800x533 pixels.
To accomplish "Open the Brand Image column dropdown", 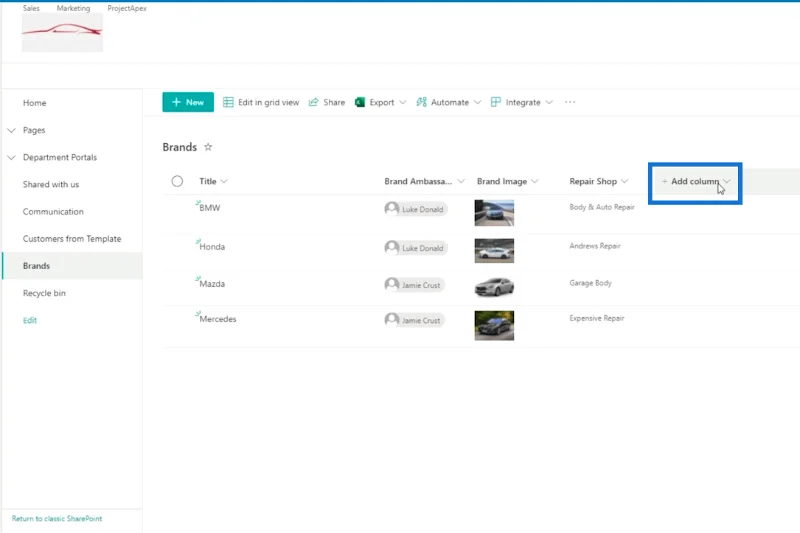I will click(x=535, y=181).
